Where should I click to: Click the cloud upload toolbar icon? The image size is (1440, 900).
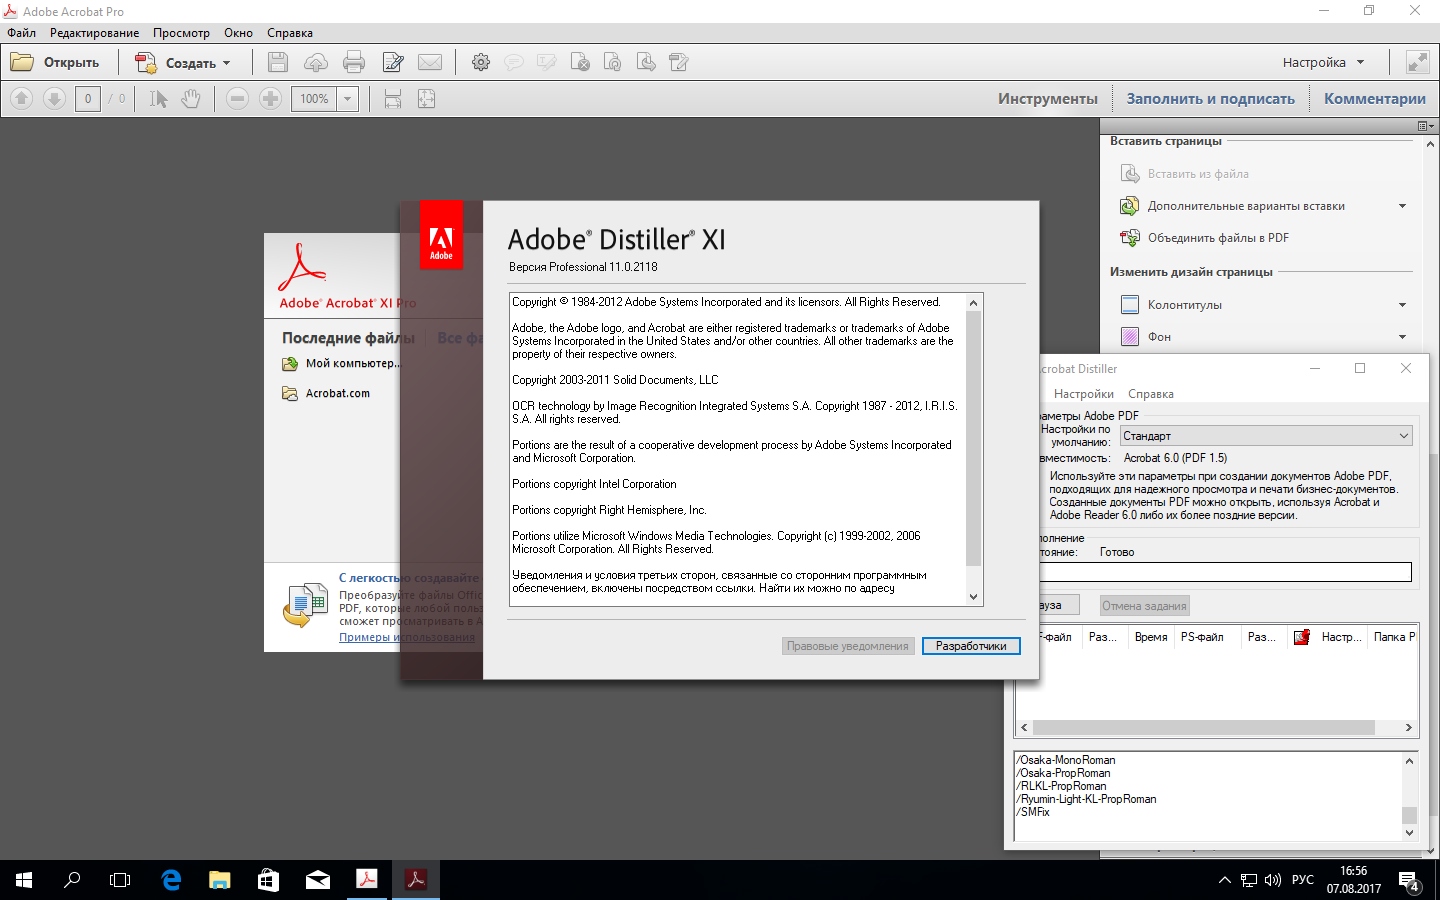(x=316, y=62)
